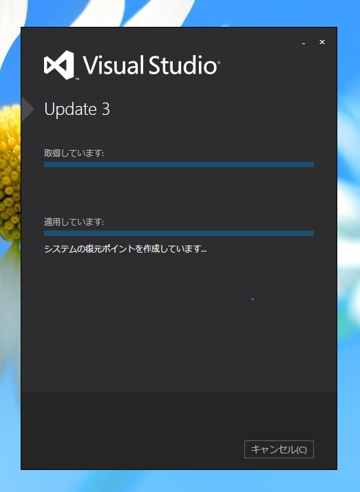Screen dimensions: 360x492
Task: Minimize the Visual Studio installer window
Action: [303, 43]
